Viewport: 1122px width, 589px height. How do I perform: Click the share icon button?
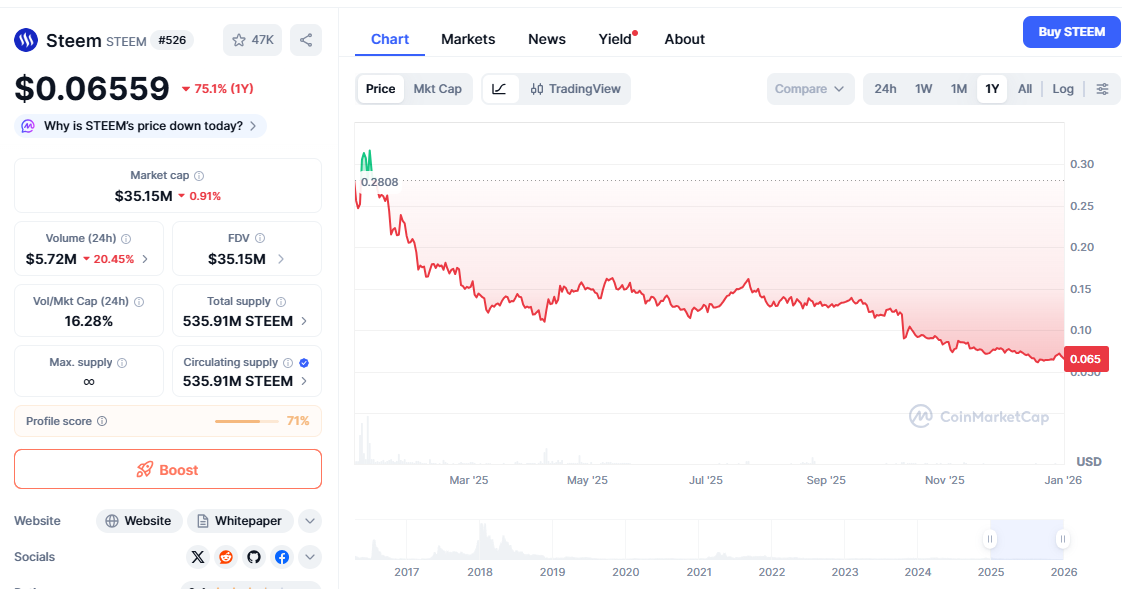point(306,40)
